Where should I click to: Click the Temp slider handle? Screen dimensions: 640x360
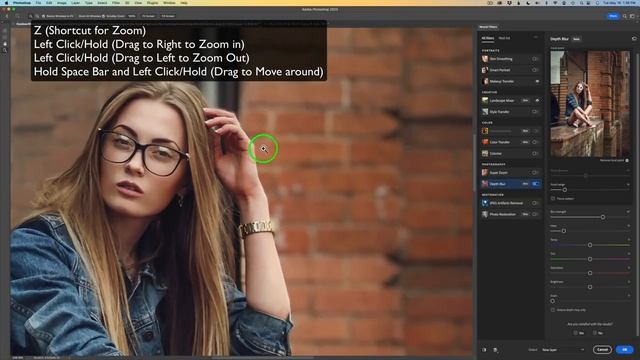point(590,245)
